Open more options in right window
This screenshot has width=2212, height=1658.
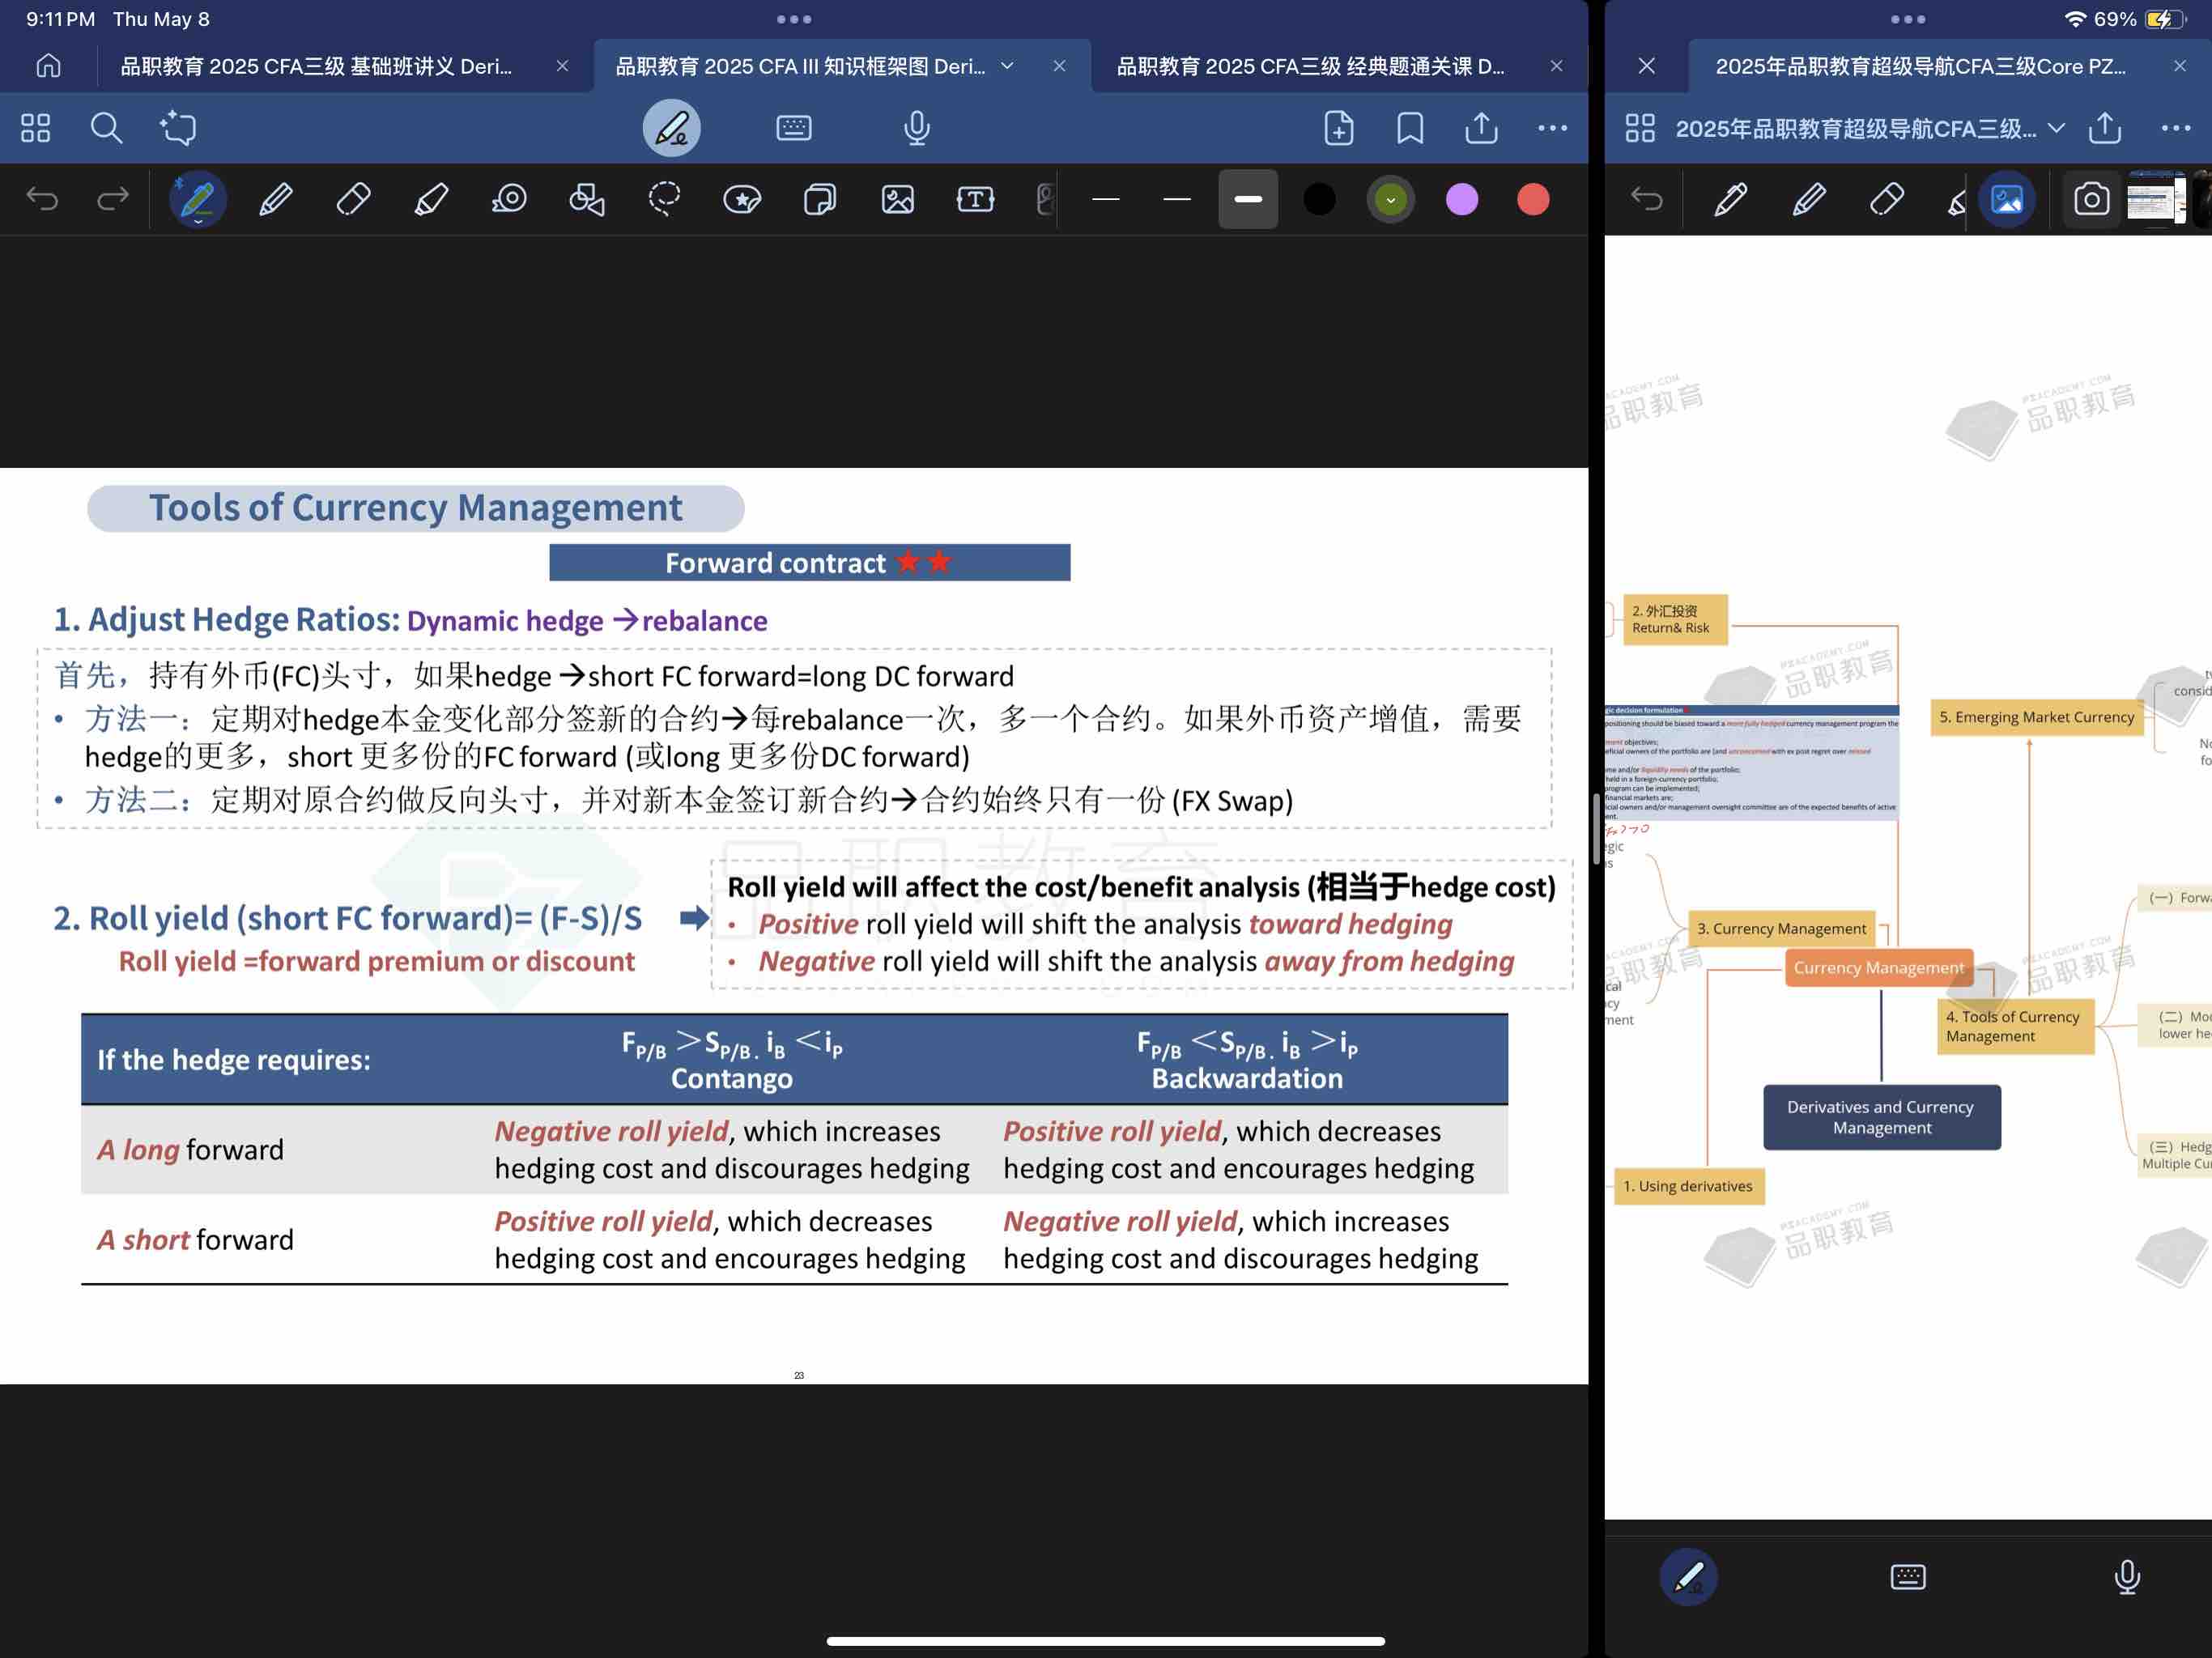2176,128
